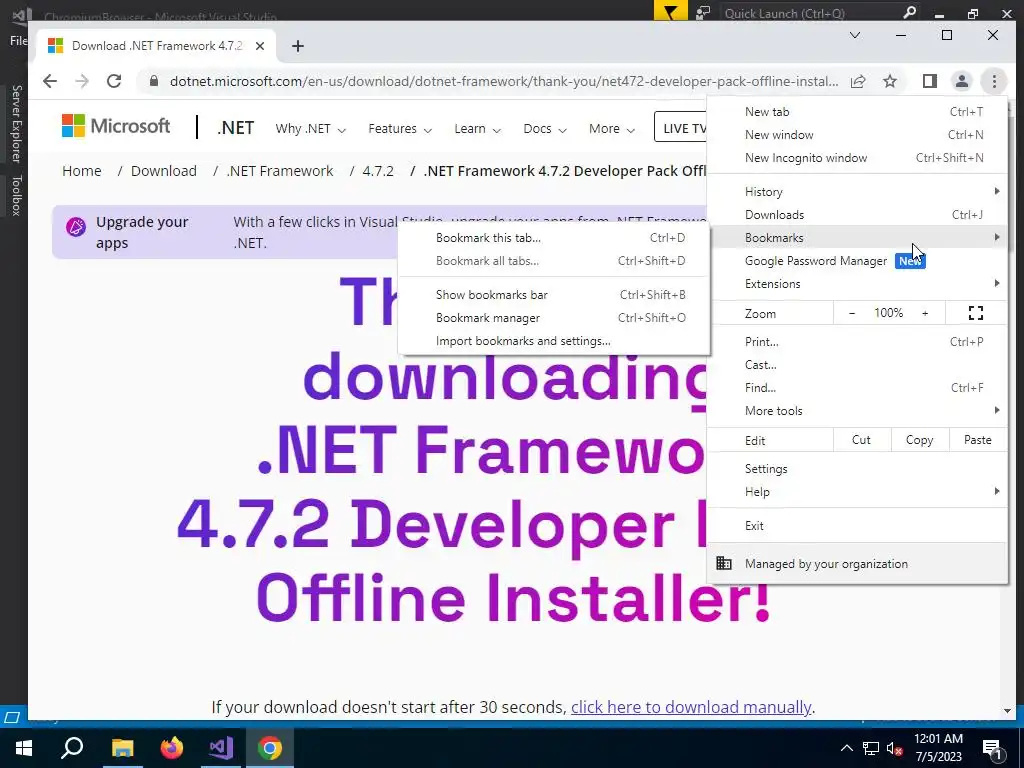Viewport: 1024px width, 768px height.
Task: Click the Chrome taskbar icon
Action: tap(270, 748)
